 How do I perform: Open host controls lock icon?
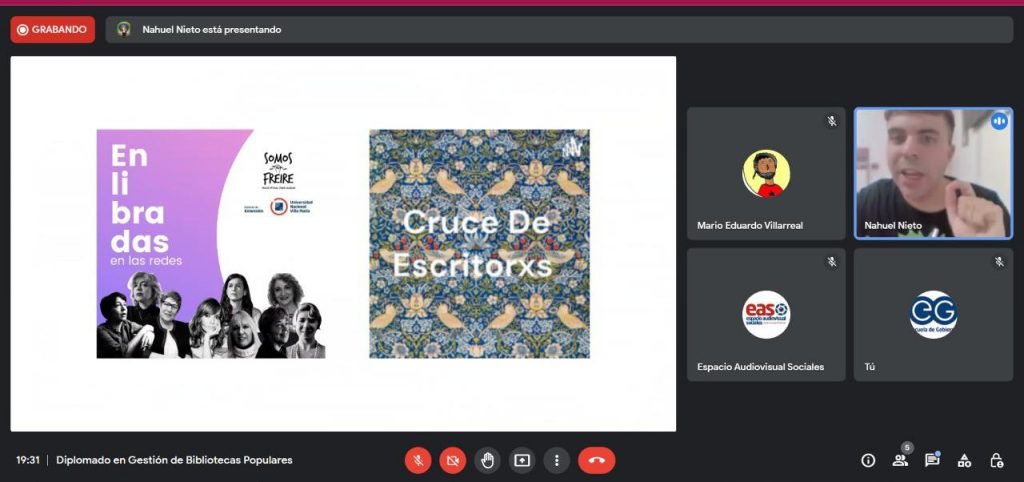(996, 460)
